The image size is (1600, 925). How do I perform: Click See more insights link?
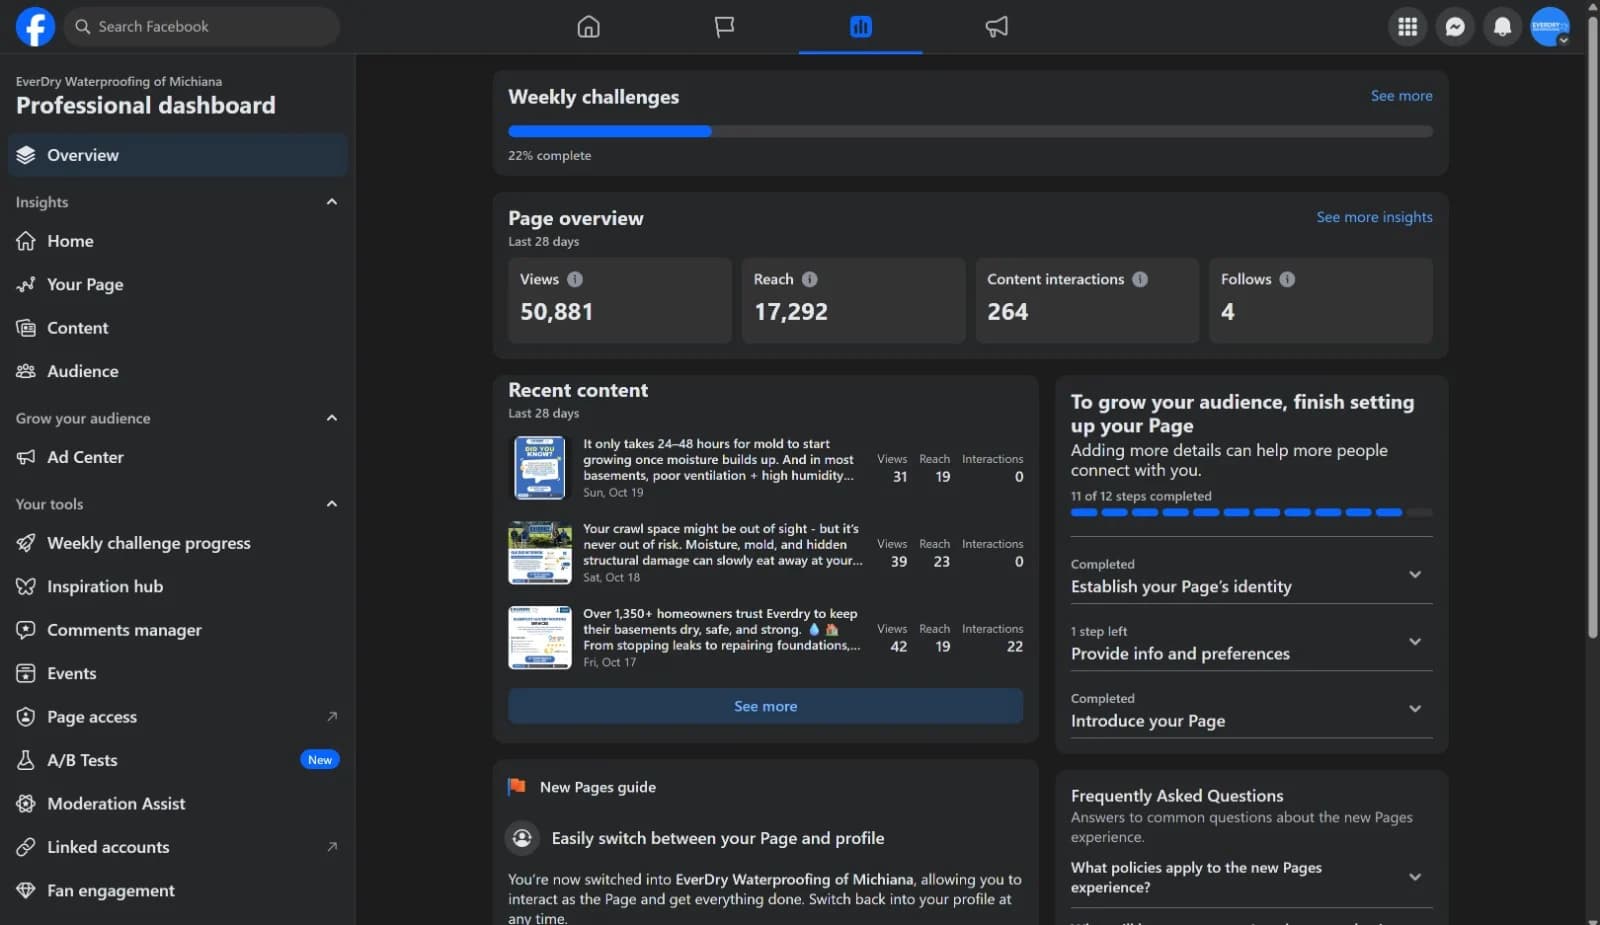pos(1374,217)
